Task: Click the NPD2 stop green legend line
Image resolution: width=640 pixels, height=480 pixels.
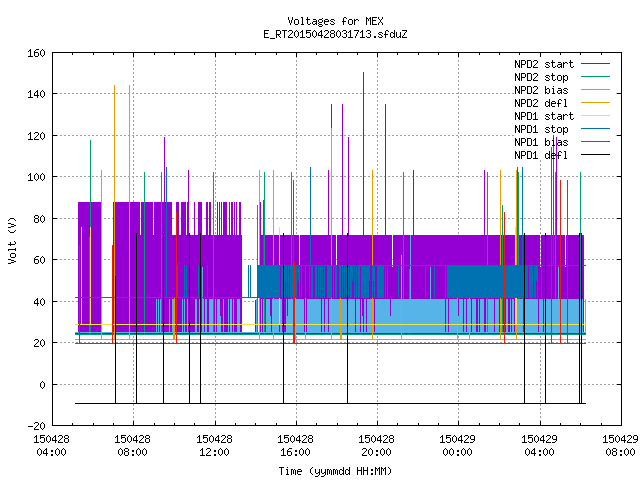Action: [x=595, y=77]
